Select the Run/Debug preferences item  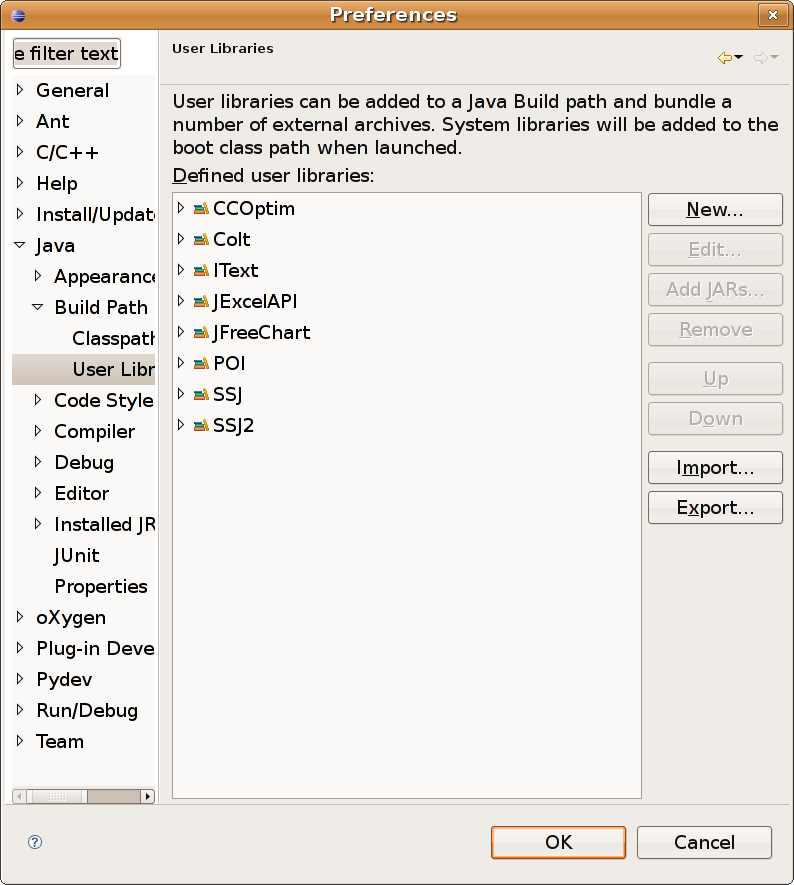coord(87,711)
